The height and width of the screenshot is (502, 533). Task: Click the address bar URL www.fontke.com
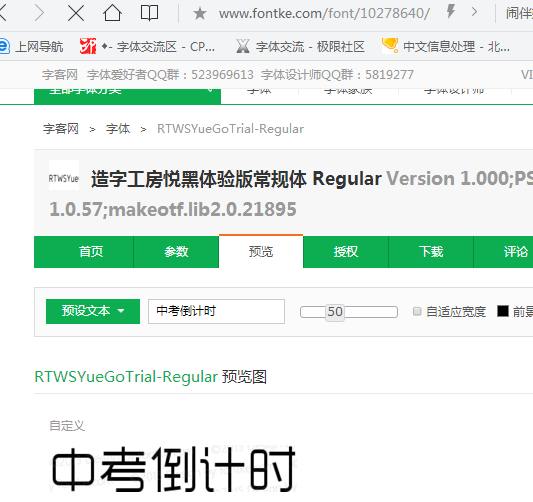tap(324, 14)
